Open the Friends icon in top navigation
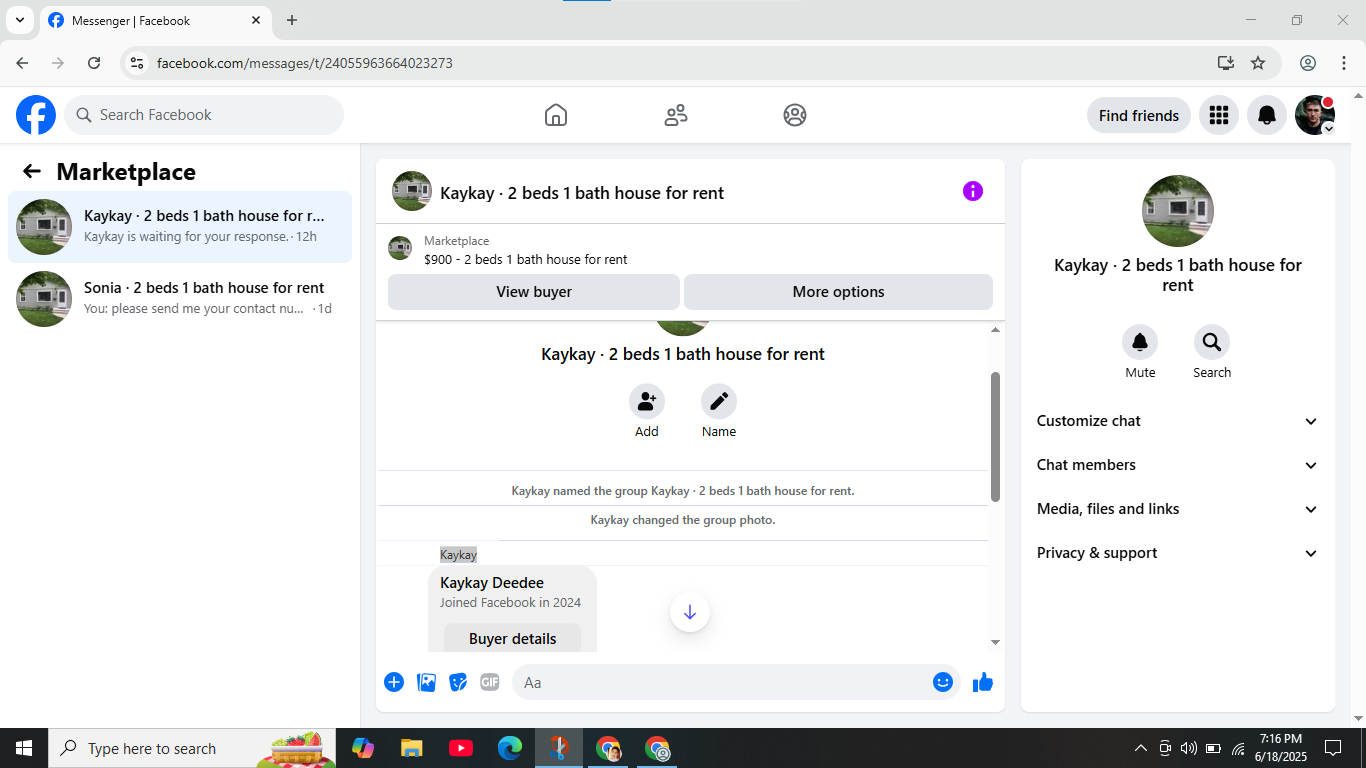The width and height of the screenshot is (1366, 768). 676,115
